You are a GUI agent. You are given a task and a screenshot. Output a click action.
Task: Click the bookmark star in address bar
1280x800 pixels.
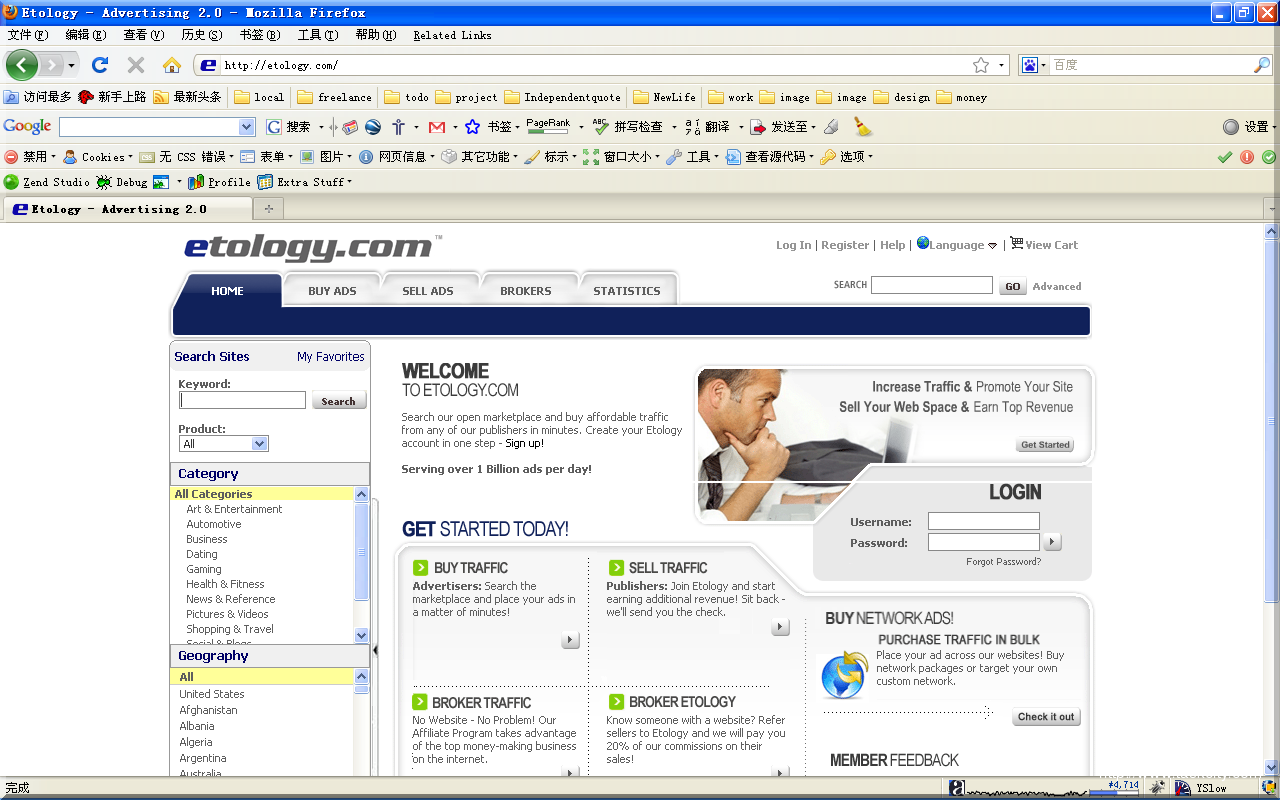click(x=981, y=65)
